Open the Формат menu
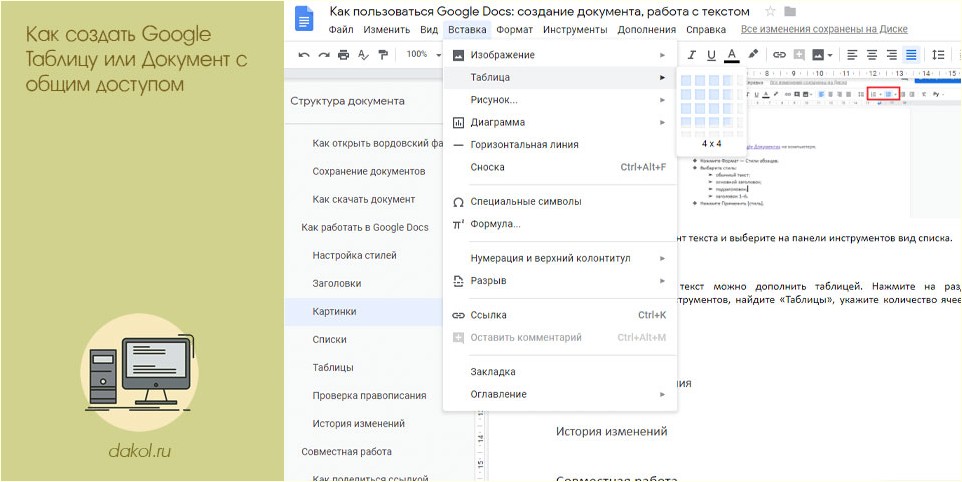Screen dimensions: 962x482 515,29
